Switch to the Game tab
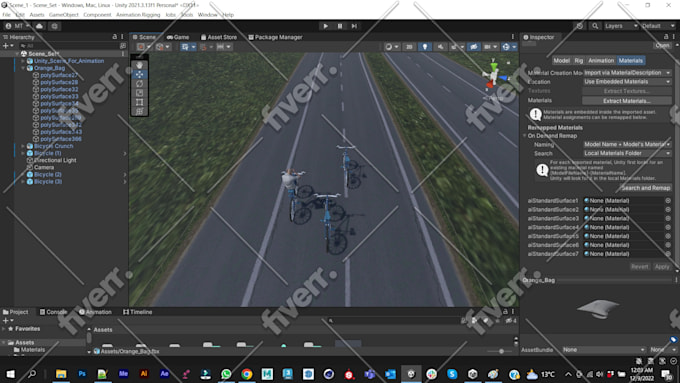680x383 pixels. point(178,37)
